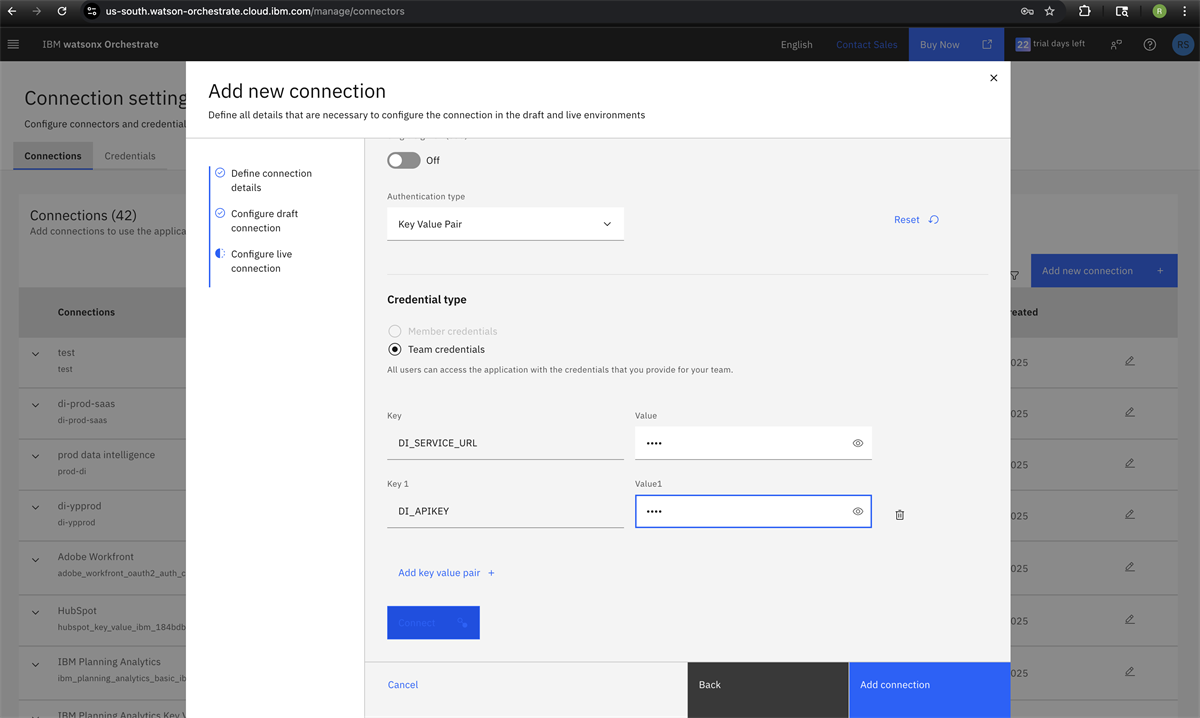Image resolution: width=1200 pixels, height=718 pixels.
Task: Expand the di-ypprod connection row
Action: coord(36,507)
